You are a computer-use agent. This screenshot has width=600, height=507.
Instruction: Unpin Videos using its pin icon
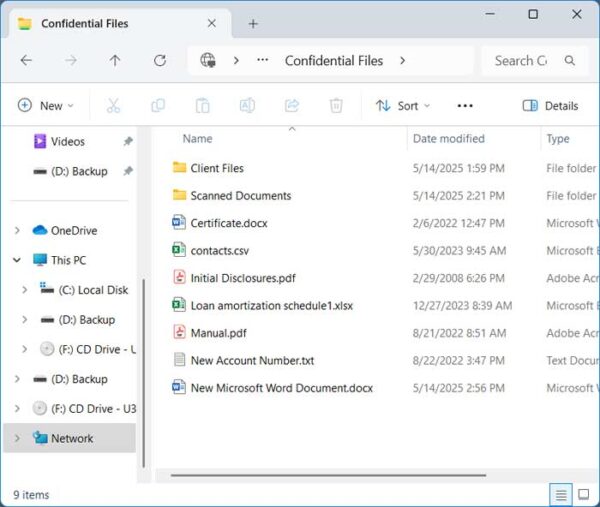[x=128, y=142]
